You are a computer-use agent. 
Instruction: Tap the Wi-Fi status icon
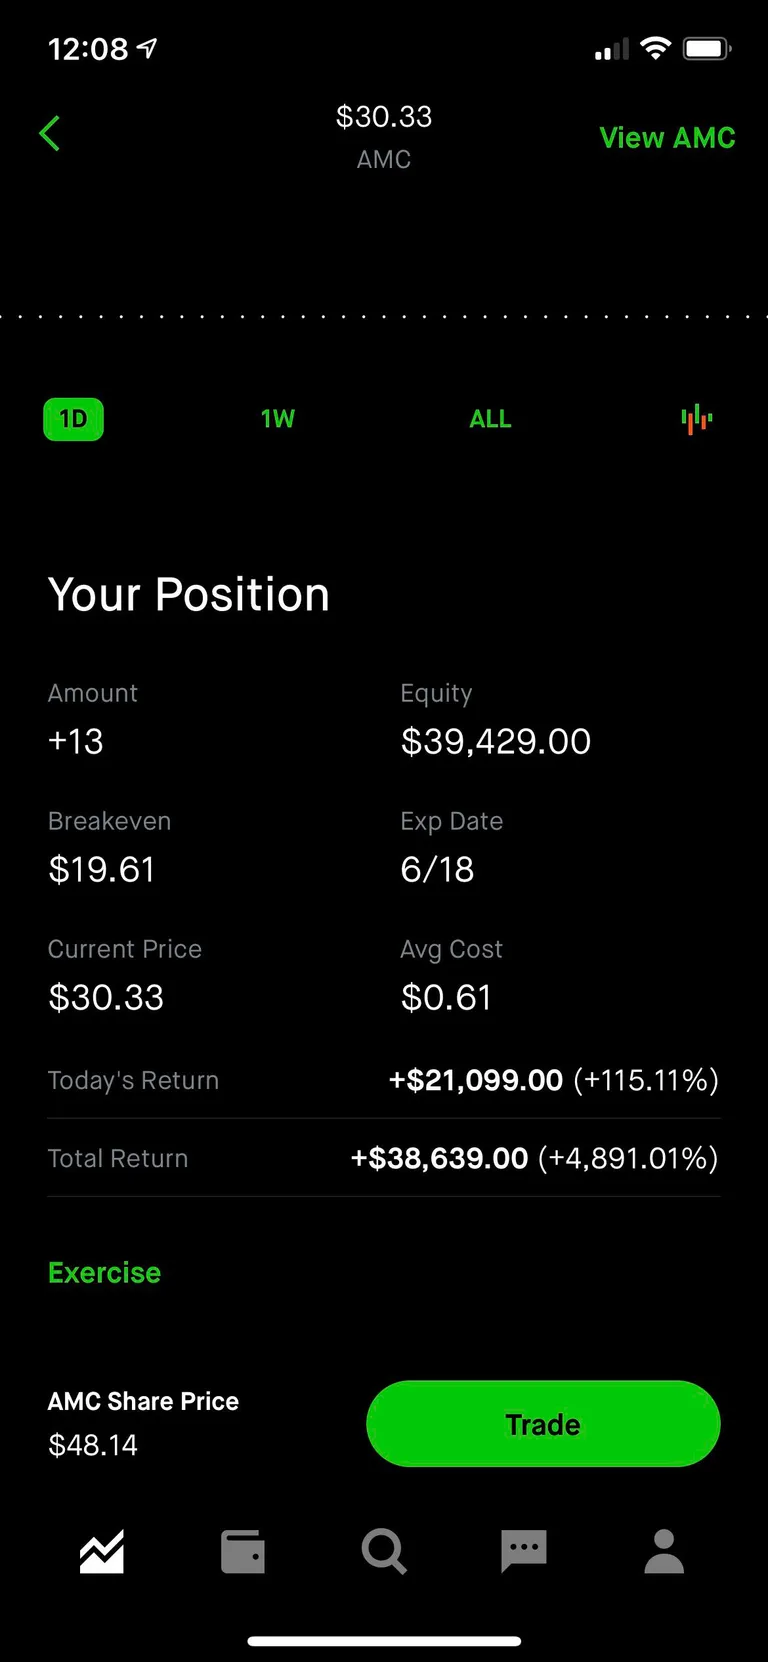point(655,48)
